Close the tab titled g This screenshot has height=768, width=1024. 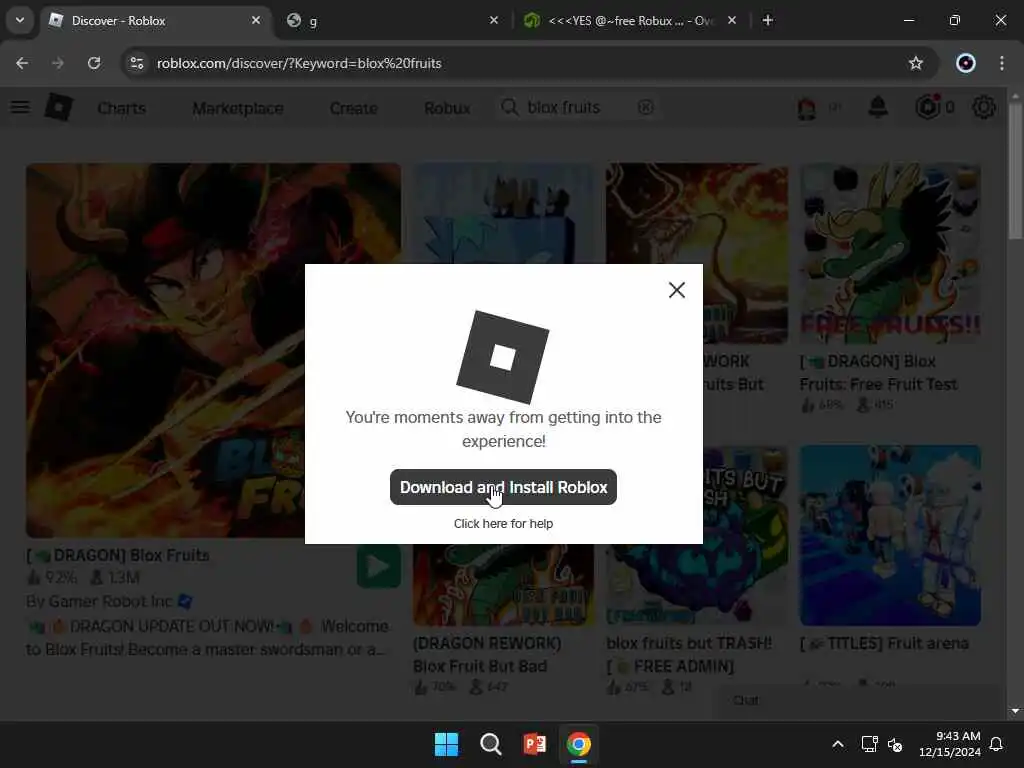point(494,20)
